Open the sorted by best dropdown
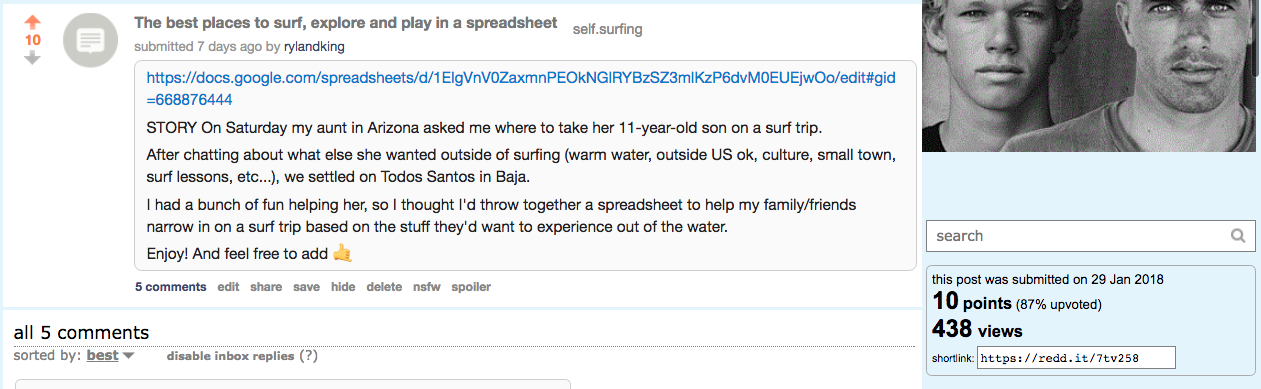Viewport: 1261px width, 389px height. (103, 355)
